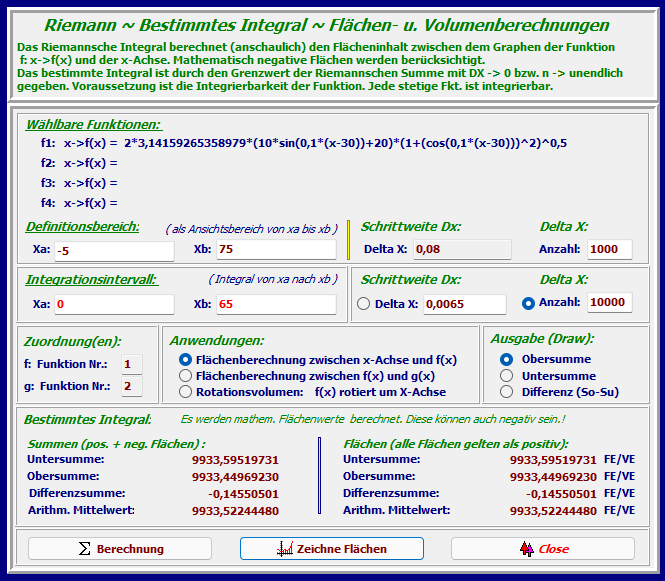Click the Integrationsintervall Xb field with 65
Image resolution: width=665 pixels, height=581 pixels.
(274, 304)
